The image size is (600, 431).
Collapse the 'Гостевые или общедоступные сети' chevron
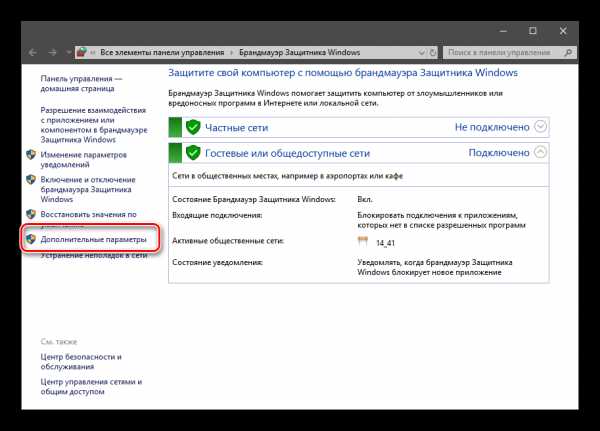pyautogui.click(x=540, y=152)
